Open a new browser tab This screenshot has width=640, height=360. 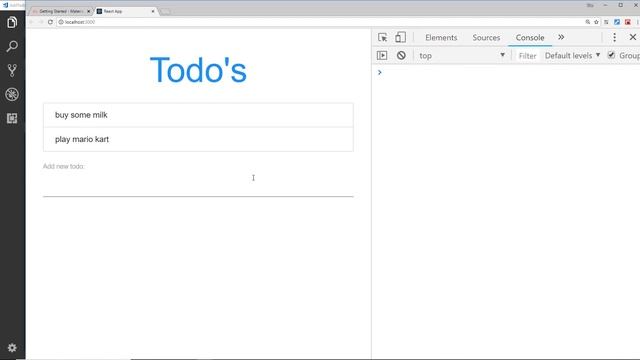click(x=165, y=11)
